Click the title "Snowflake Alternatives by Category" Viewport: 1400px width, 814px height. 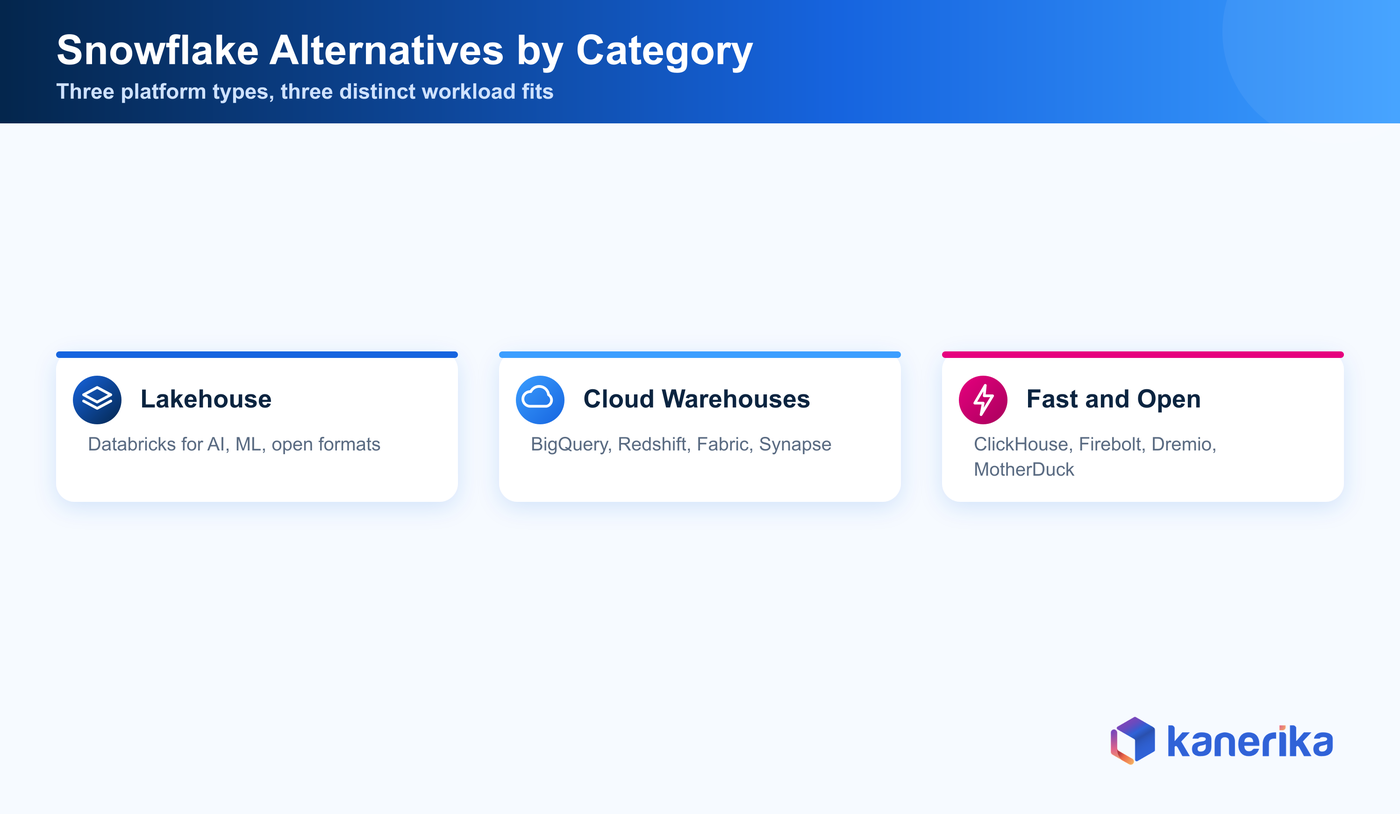click(x=404, y=50)
